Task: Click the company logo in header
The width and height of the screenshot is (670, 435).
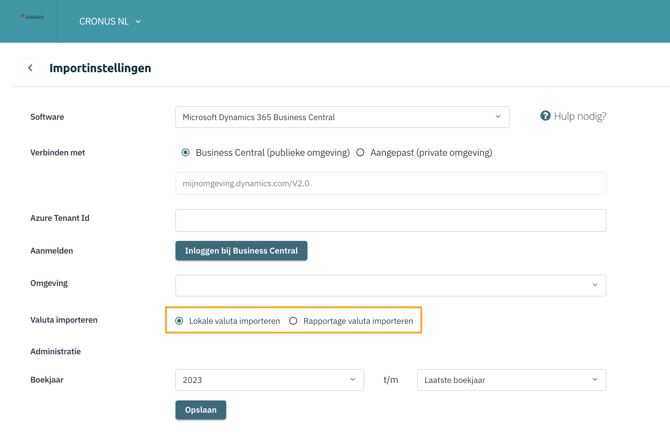Action: (32, 17)
